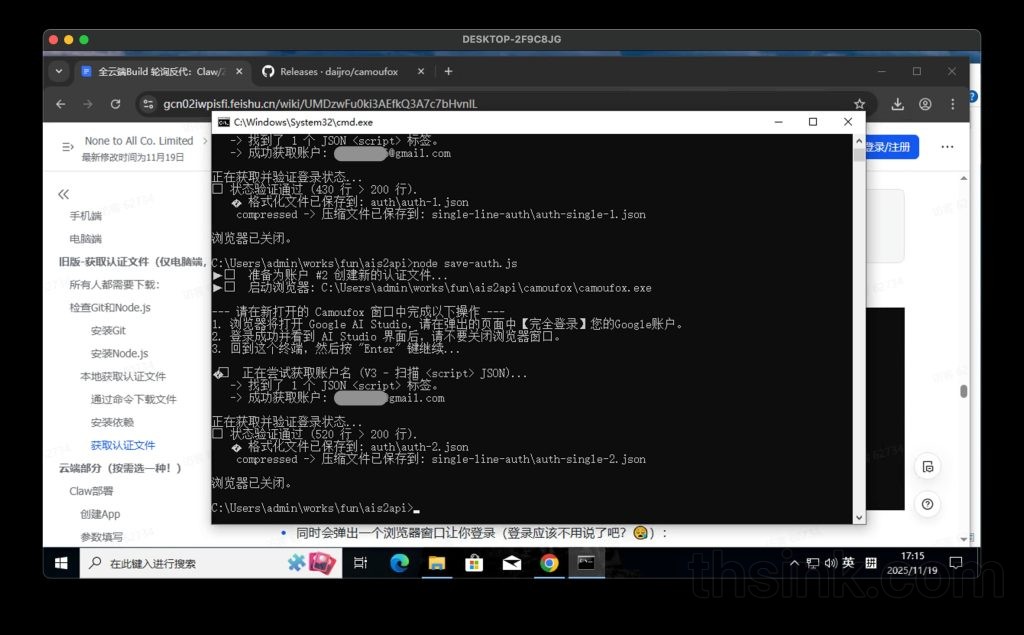Collapse the sidebar with double-chevron icon

point(64,194)
